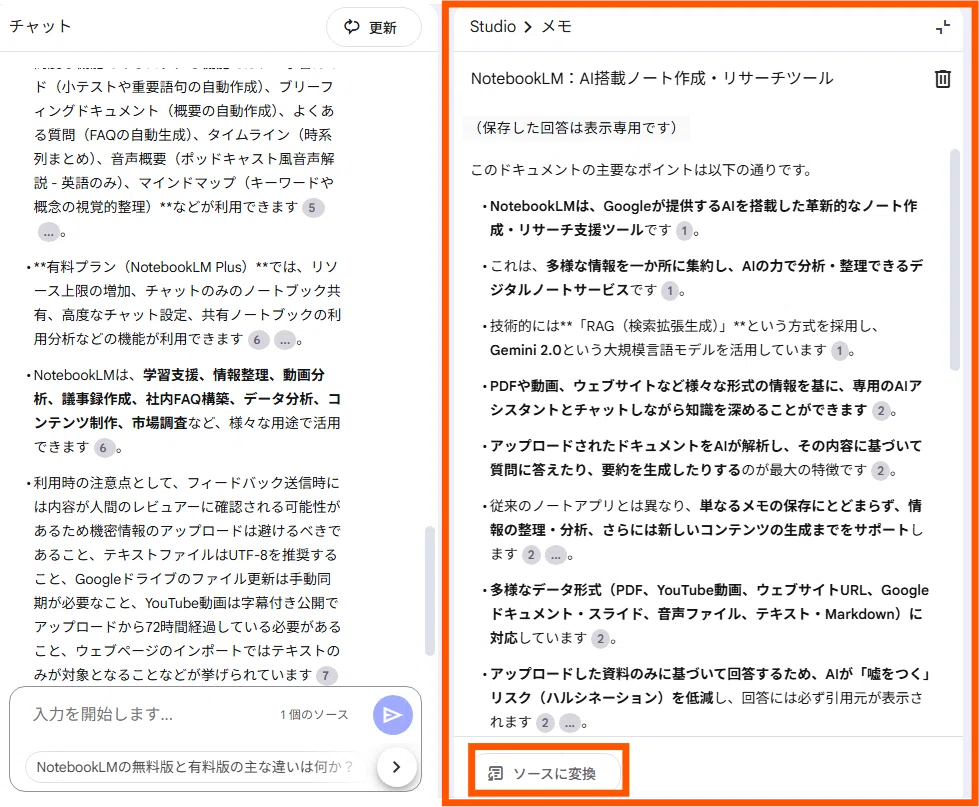The height and width of the screenshot is (807, 979).
Task: Open citation 2 after 引用元が表示されます
Action: coord(545,723)
